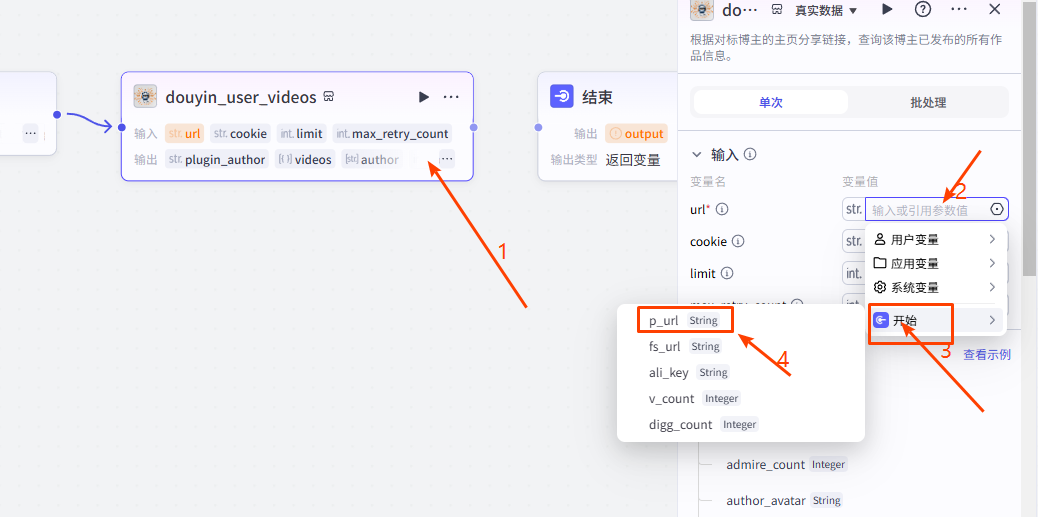Click the max_retry_count tag in node
Viewport: 1038px width, 517px height.
click(392, 134)
